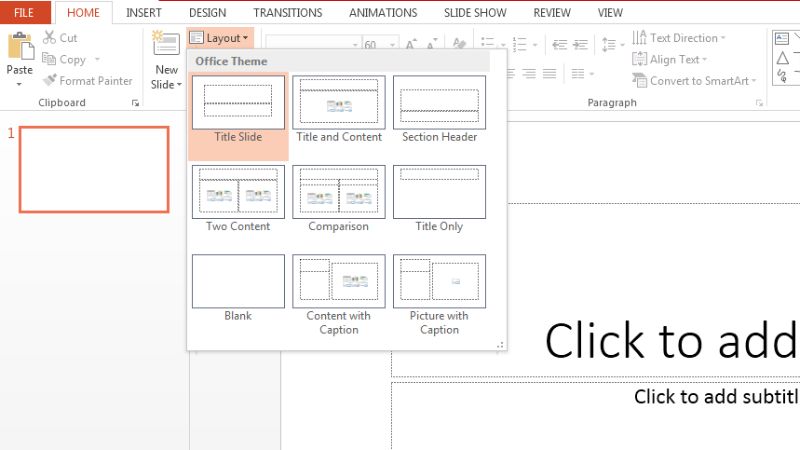Open the Clipboard dialog launcher
Screen dimensions: 800x450
(x=135, y=103)
